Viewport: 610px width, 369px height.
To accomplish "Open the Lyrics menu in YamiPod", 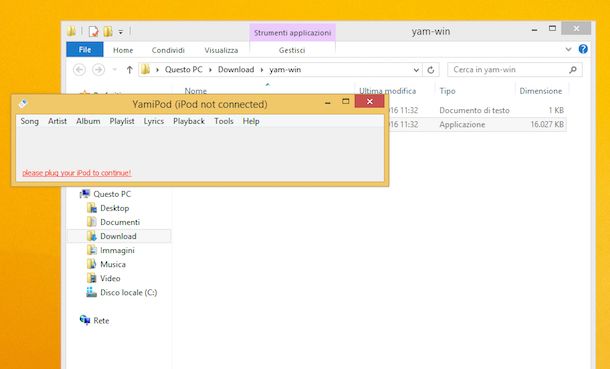I will [154, 121].
